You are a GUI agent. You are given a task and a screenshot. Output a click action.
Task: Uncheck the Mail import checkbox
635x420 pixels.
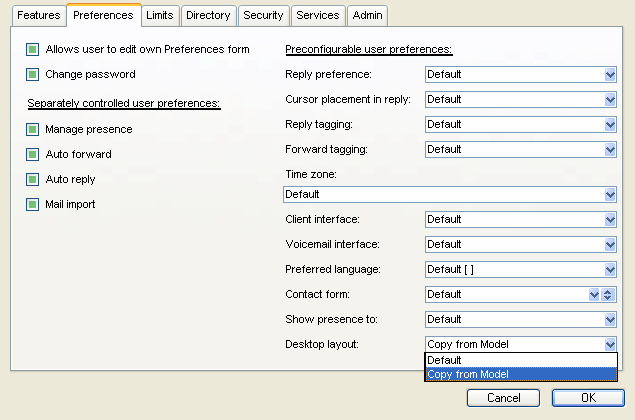point(33,204)
